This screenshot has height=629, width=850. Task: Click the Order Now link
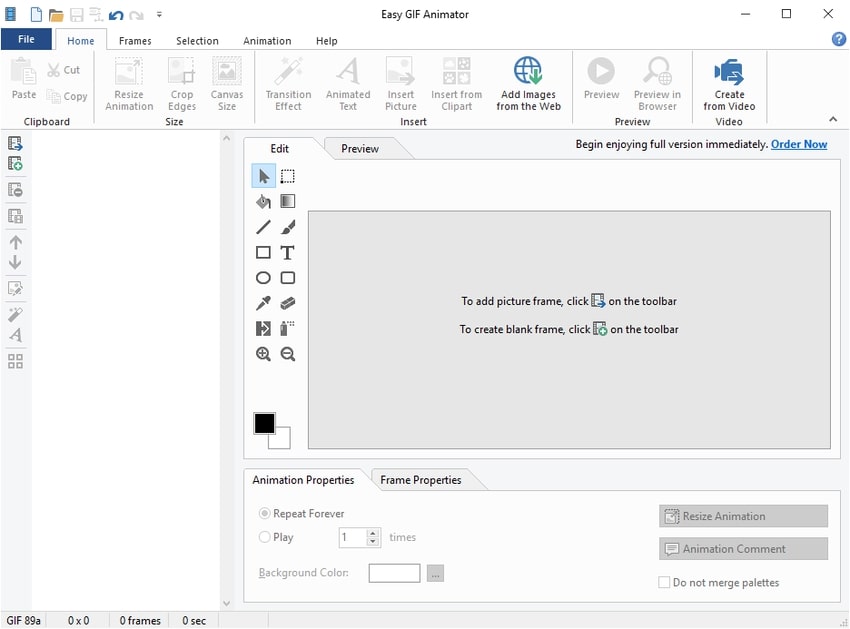pos(798,144)
